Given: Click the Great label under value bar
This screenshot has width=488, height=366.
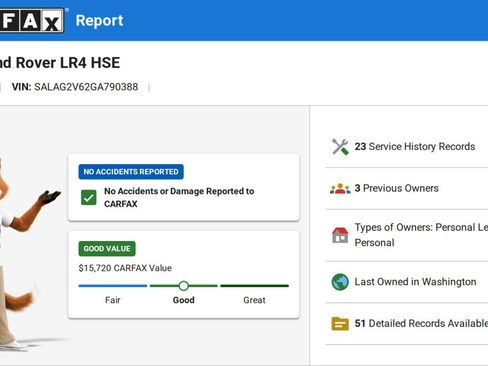Looking at the screenshot, I should click(x=254, y=300).
